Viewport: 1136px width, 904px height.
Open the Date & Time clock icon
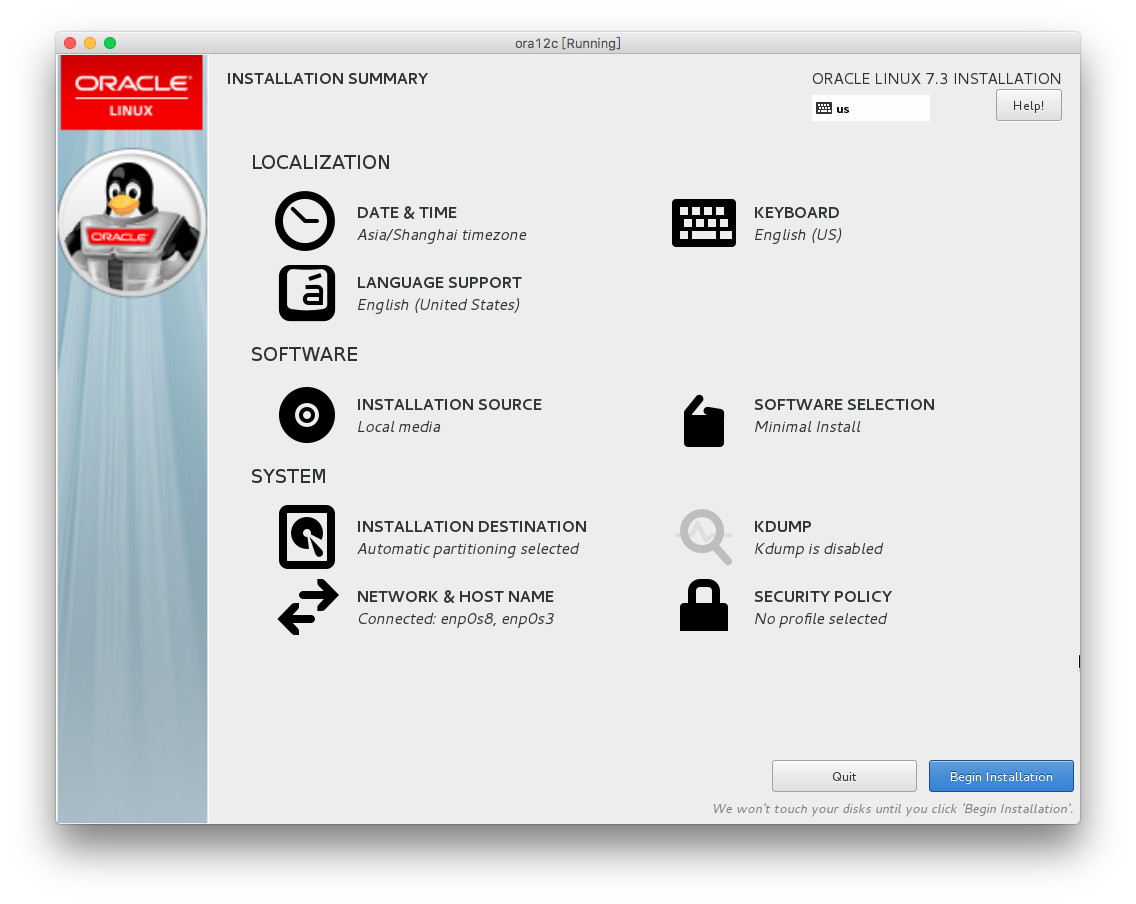coord(305,221)
